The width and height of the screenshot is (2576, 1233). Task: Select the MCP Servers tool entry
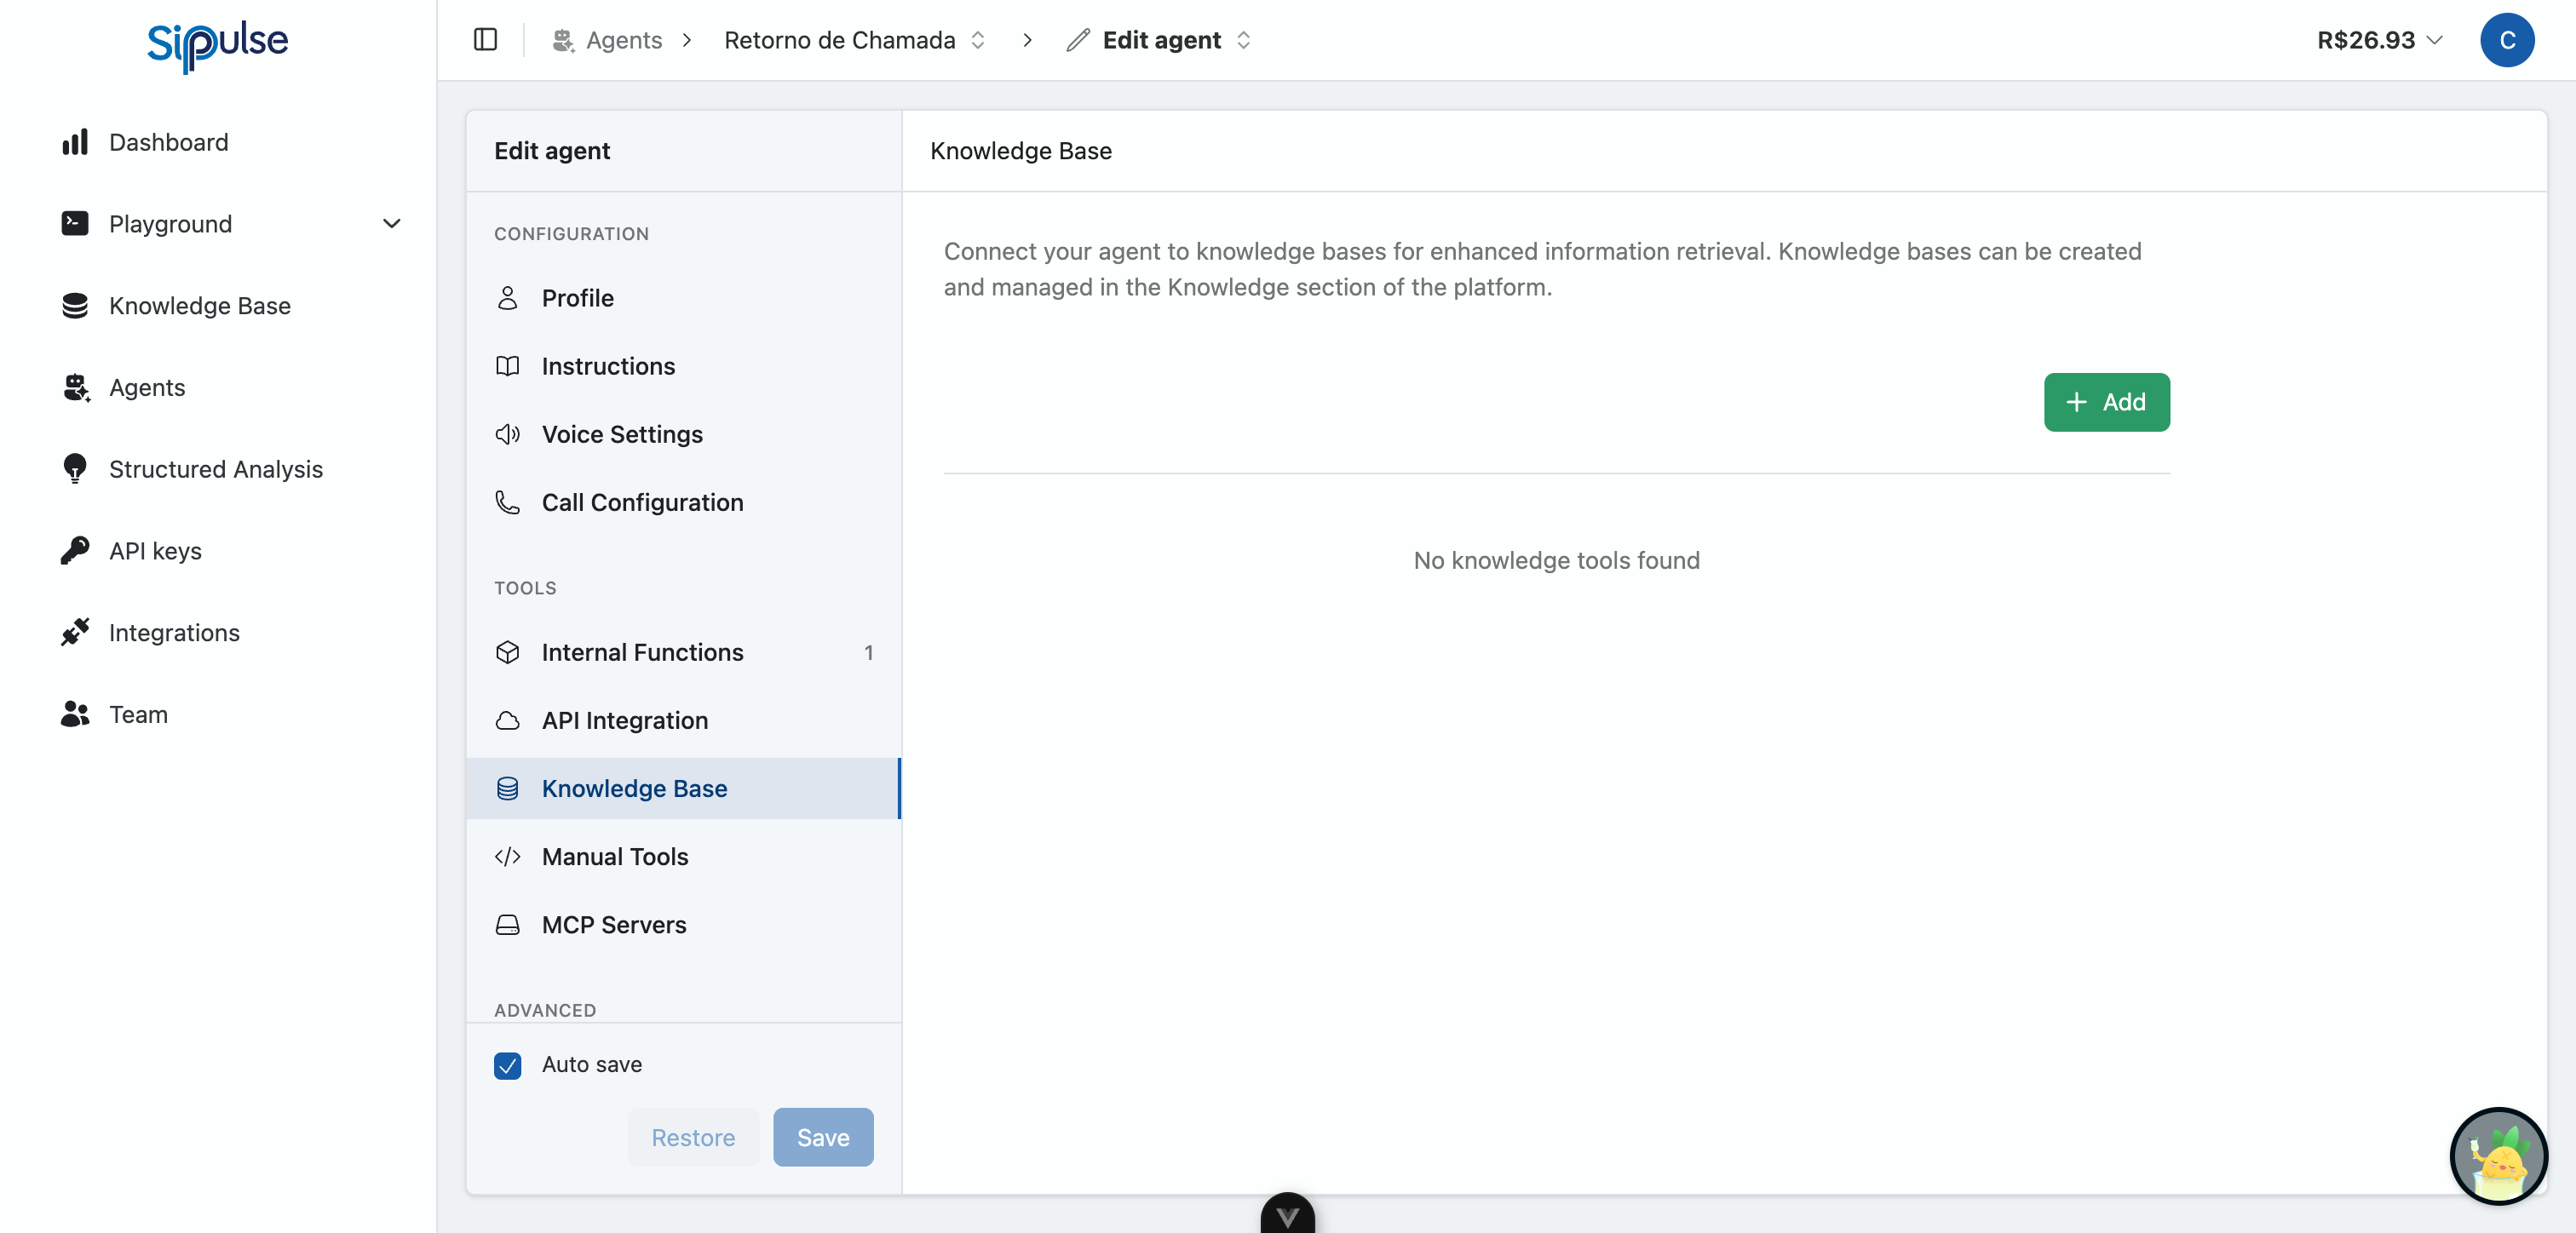click(614, 925)
